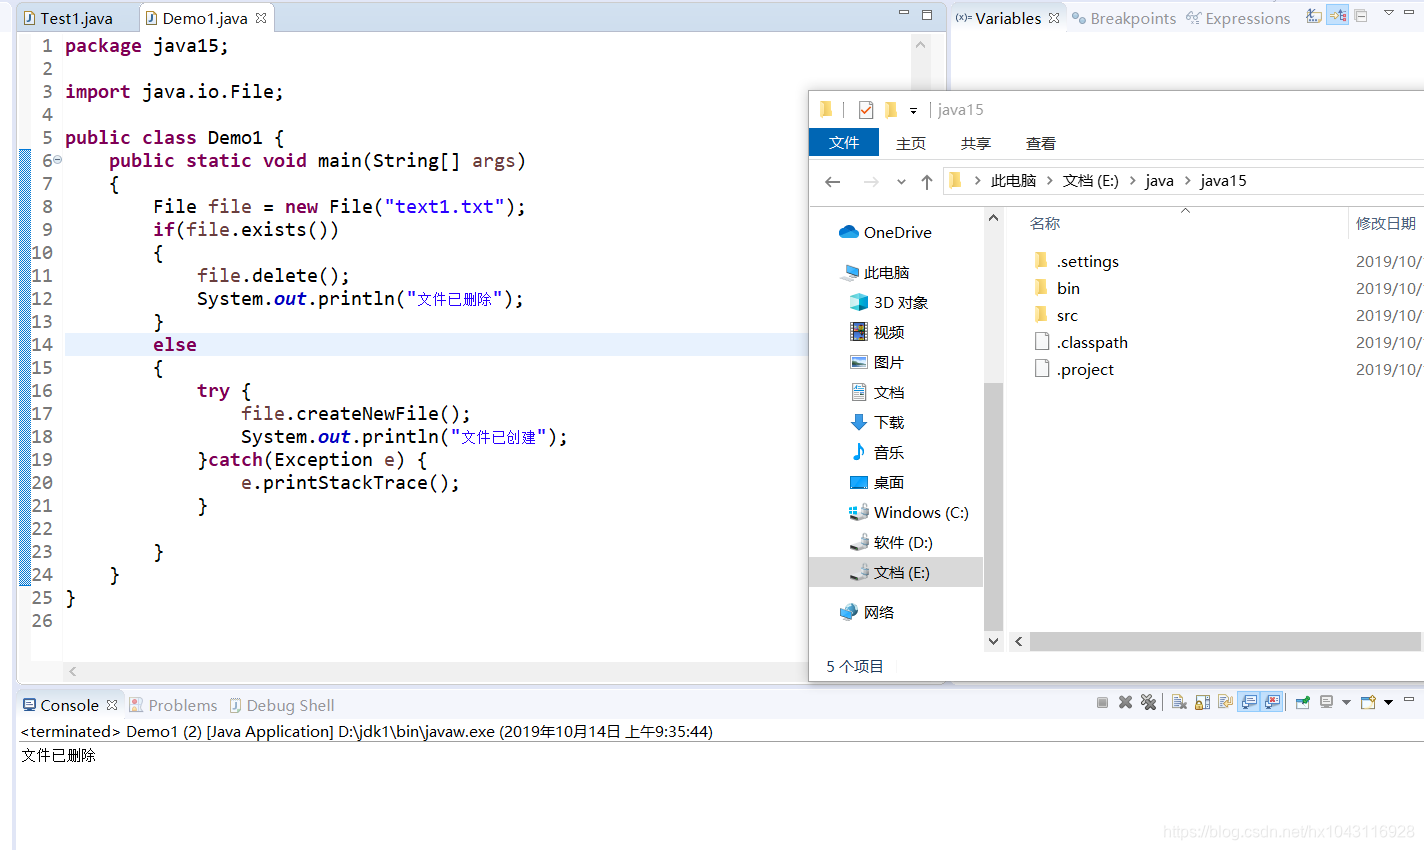Image resolution: width=1424 pixels, height=850 pixels.
Task: Select the src folder in file list
Action: click(x=1055, y=315)
